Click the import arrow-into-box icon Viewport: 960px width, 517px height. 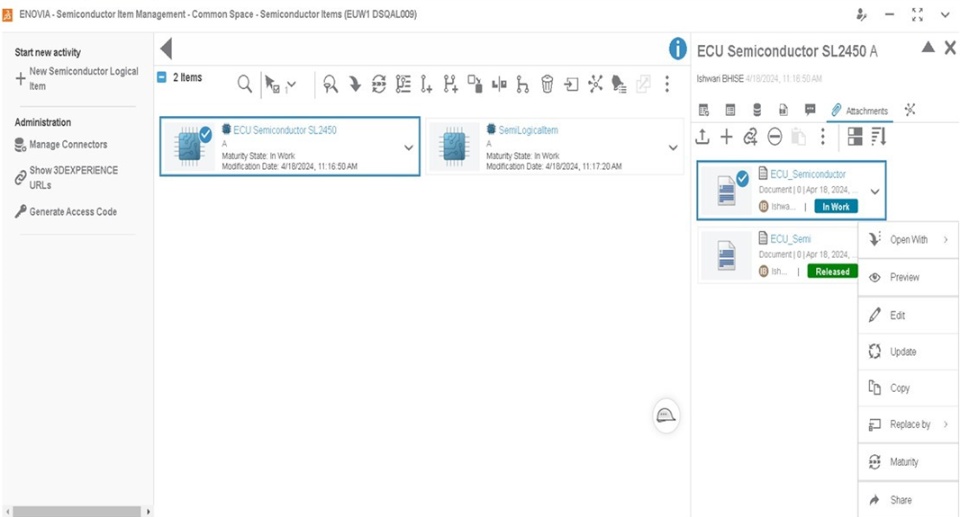click(x=571, y=84)
